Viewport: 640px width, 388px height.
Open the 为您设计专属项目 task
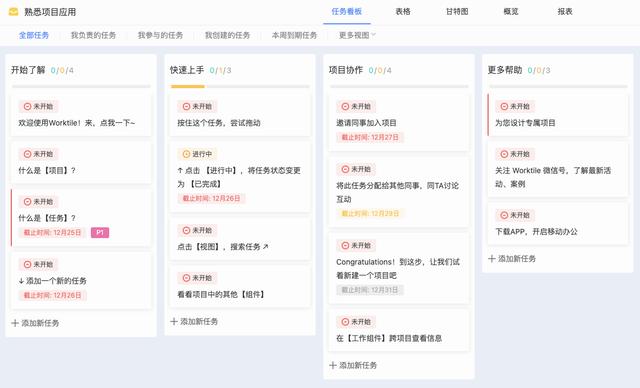(558, 115)
